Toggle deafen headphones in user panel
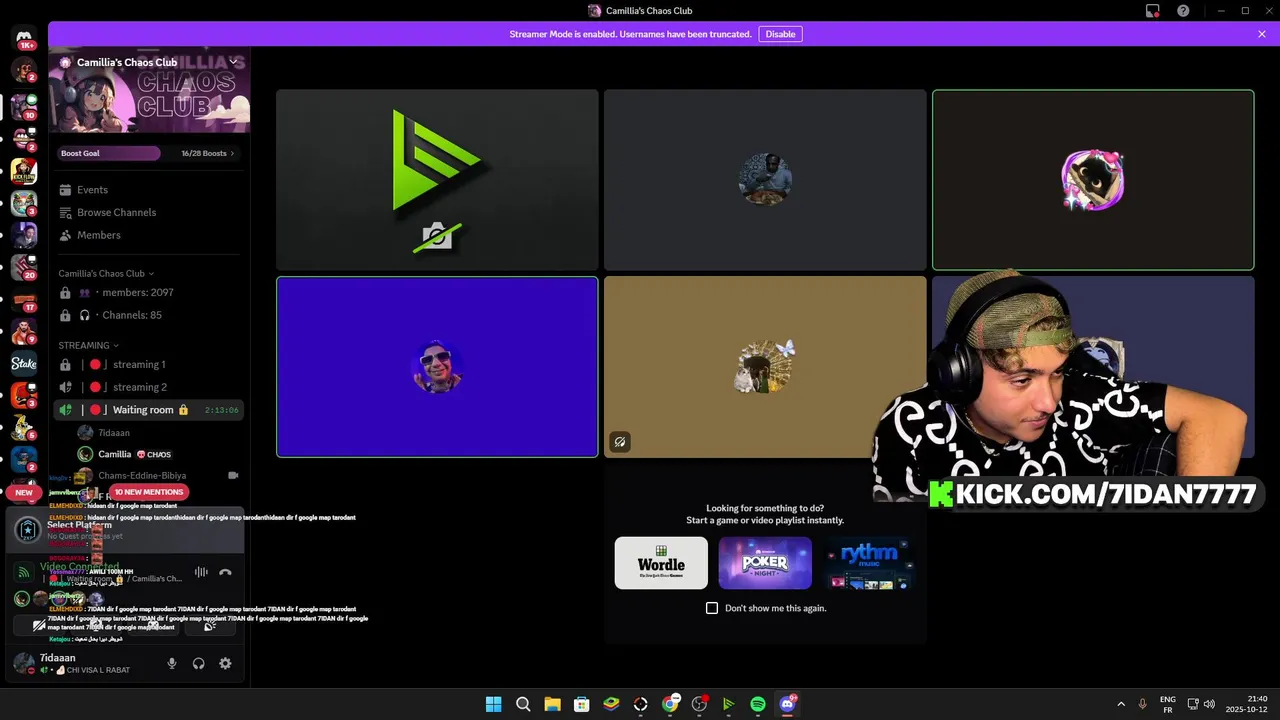This screenshot has height=720, width=1280. (199, 663)
